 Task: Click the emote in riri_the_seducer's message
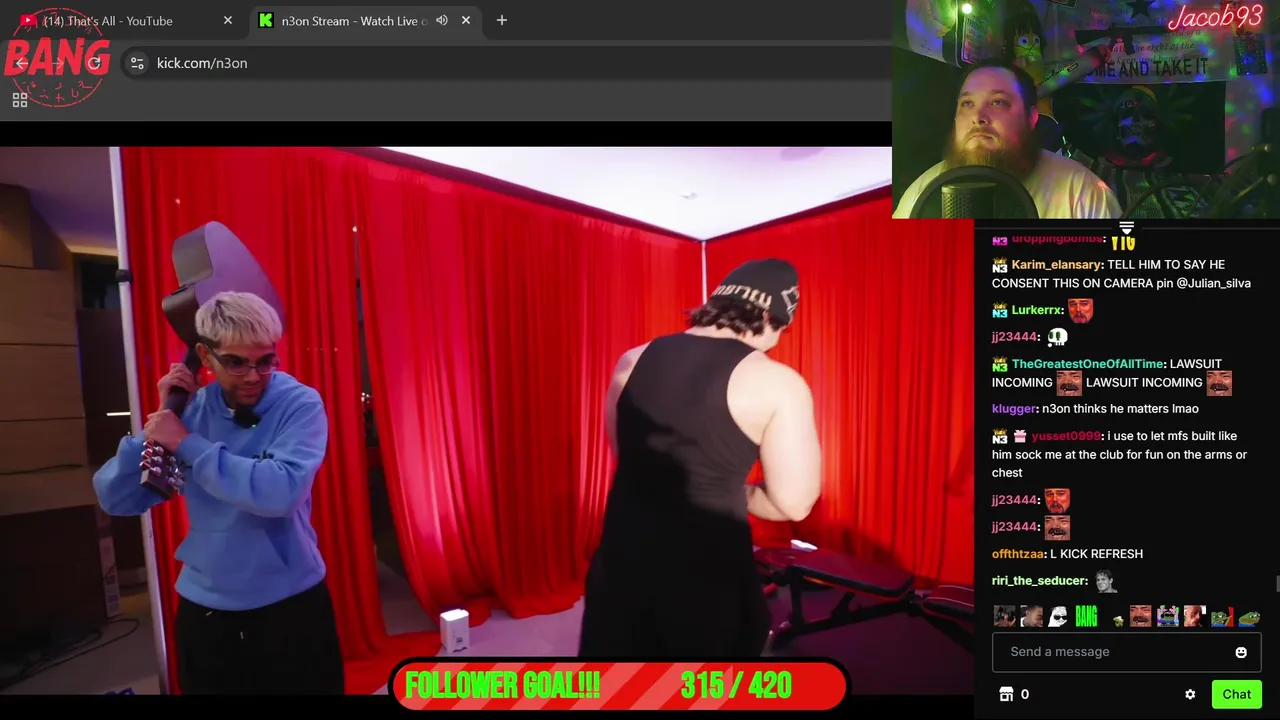pyautogui.click(x=1104, y=581)
